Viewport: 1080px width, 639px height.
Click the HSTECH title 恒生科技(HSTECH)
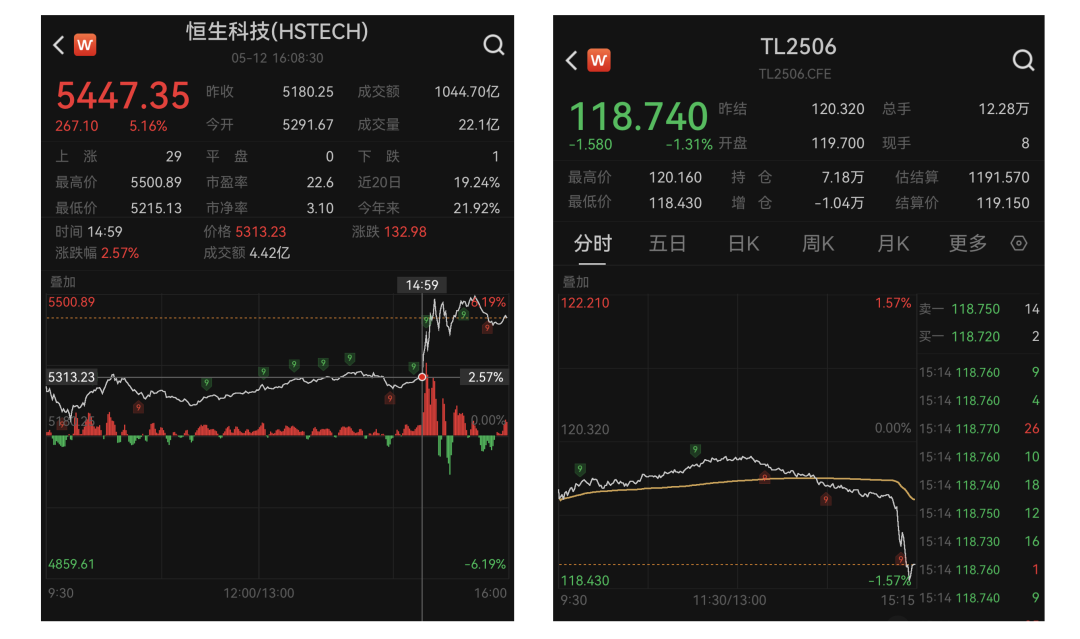click(277, 32)
